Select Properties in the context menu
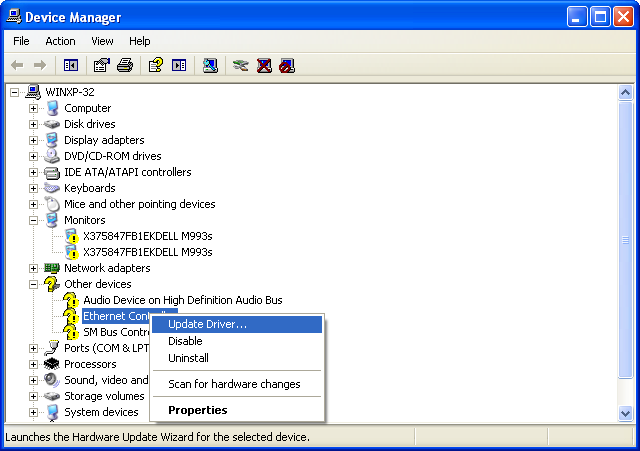Viewport: 640px width, 451px height. tap(197, 410)
